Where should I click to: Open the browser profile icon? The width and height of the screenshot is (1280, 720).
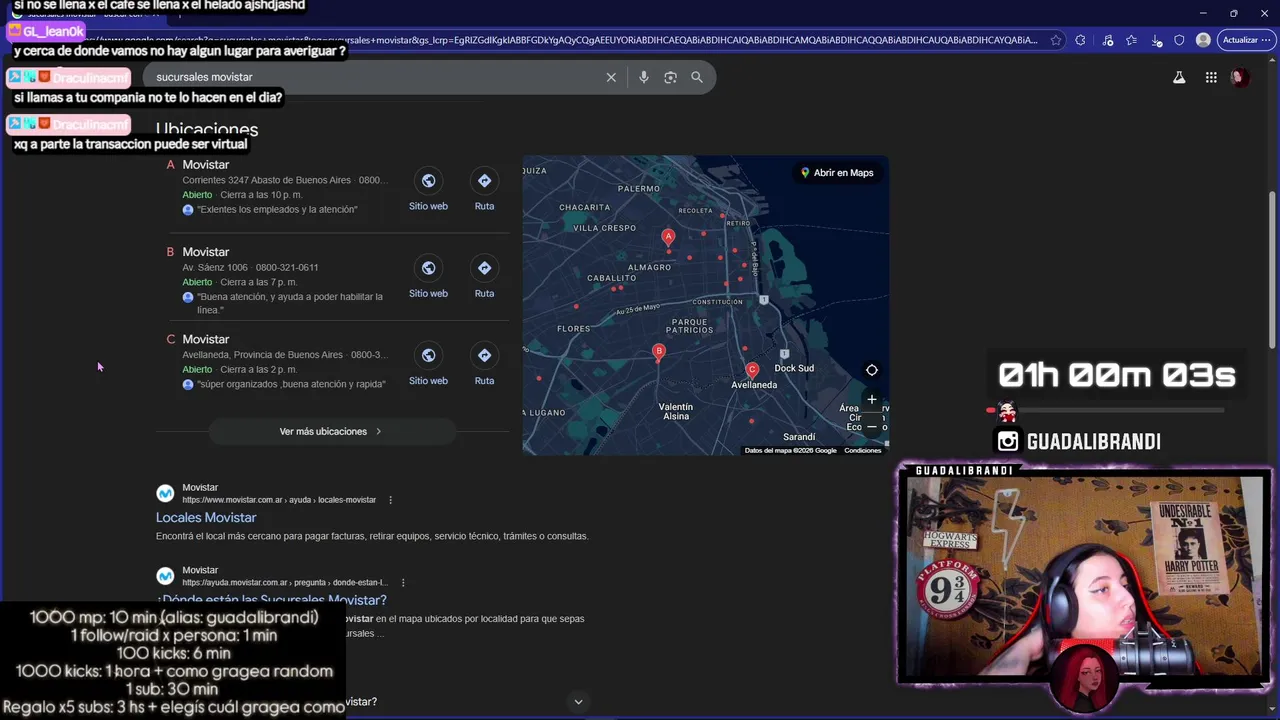(1203, 40)
